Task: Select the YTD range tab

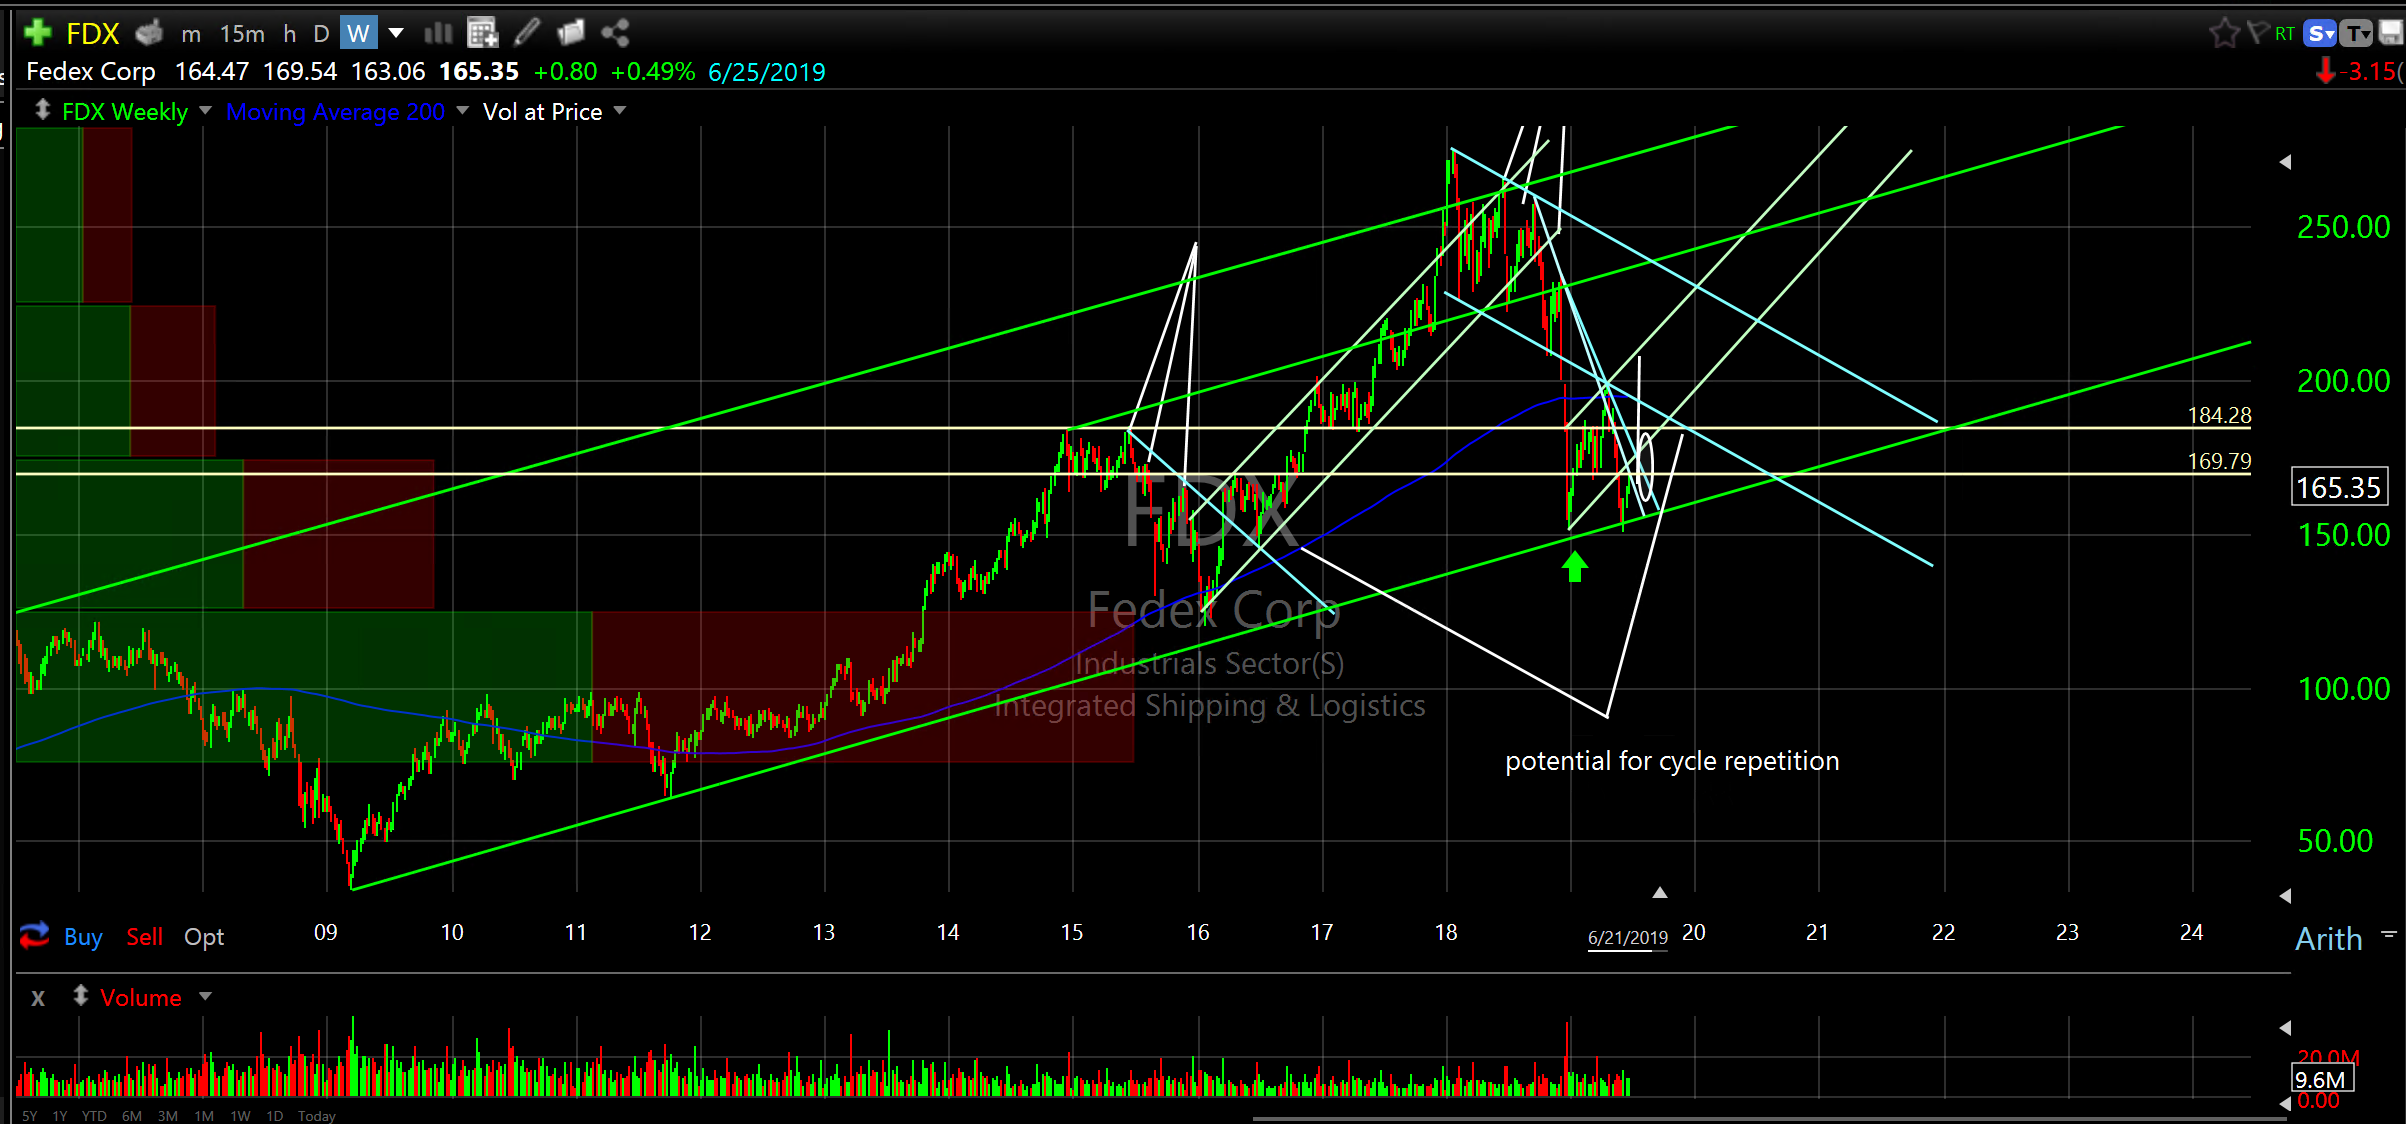Action: coord(94,1116)
